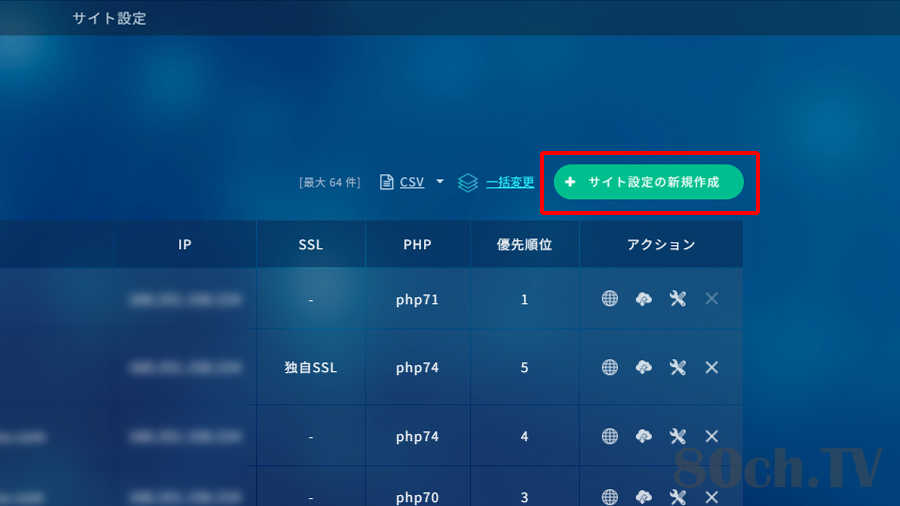This screenshot has height=506, width=900.
Task: Click the [最大 64 件] label
Action: 330,182
